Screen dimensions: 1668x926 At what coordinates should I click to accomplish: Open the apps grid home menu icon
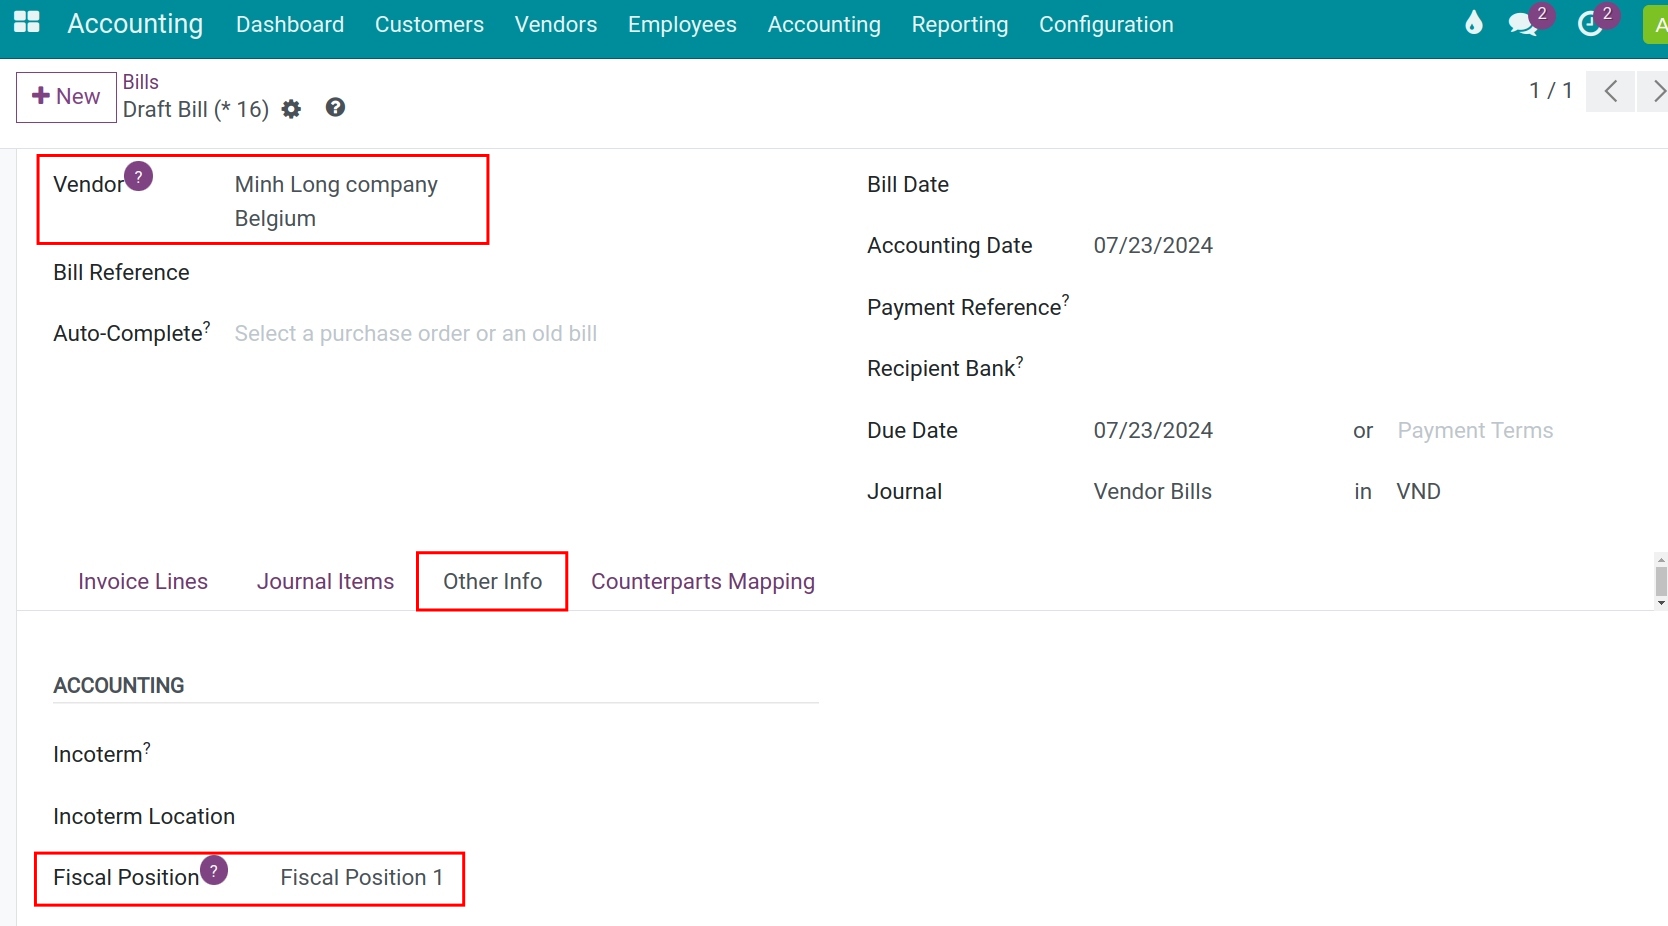27,23
